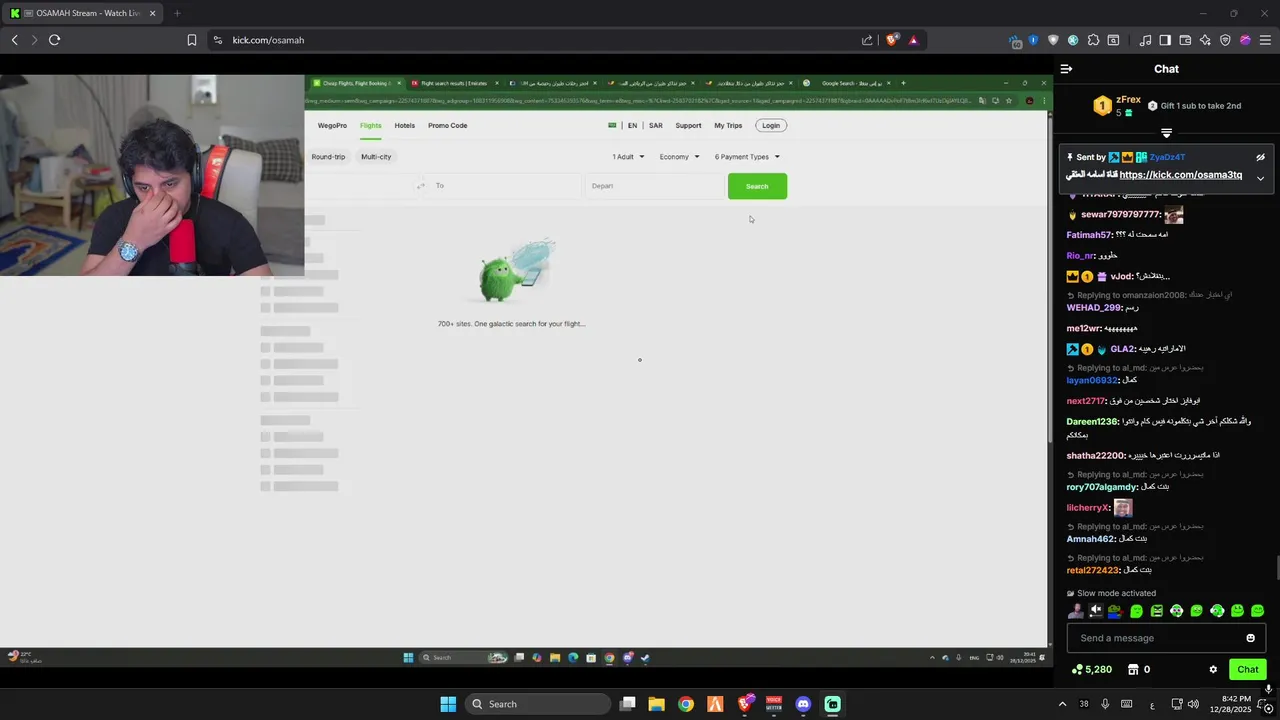The width and height of the screenshot is (1280, 720).
Task: Open the chat shop icon
Action: [1133, 670]
